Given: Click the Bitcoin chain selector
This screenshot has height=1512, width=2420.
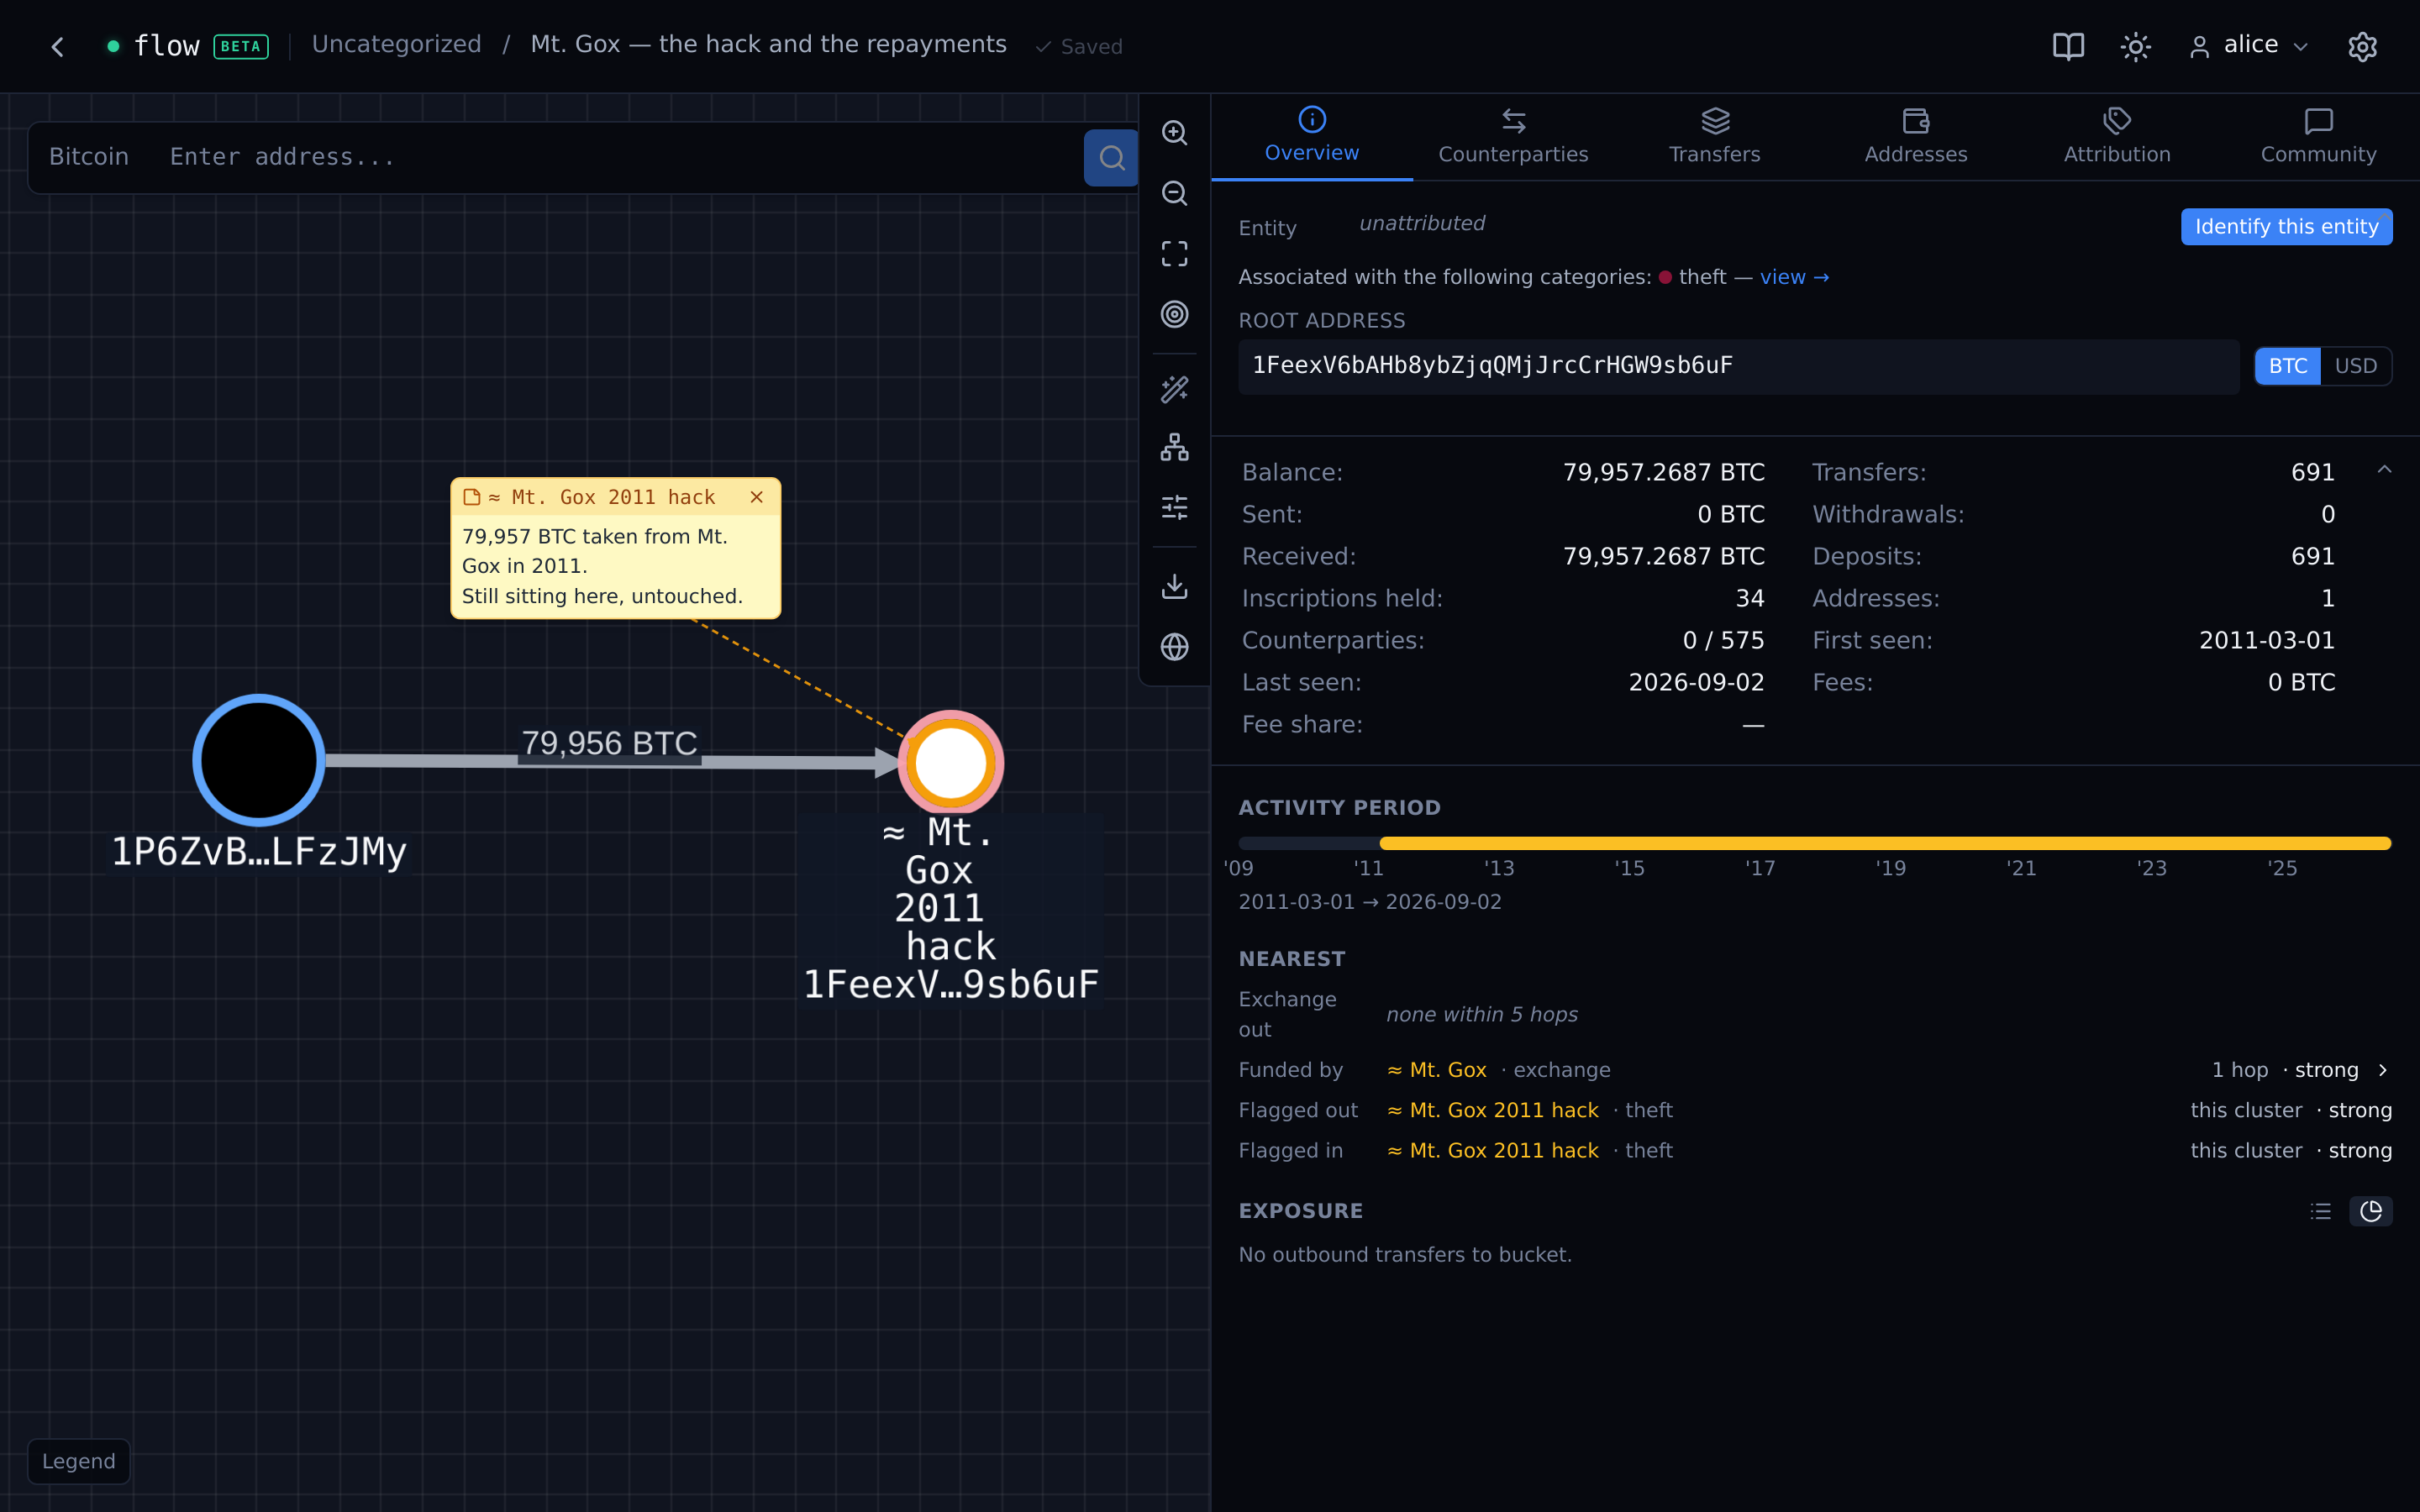Looking at the screenshot, I should click(x=89, y=157).
